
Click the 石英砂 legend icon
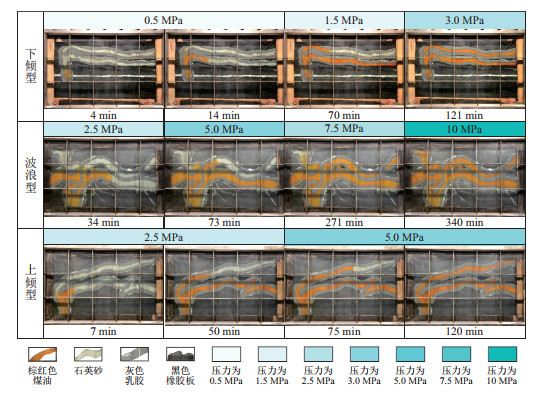[88, 354]
